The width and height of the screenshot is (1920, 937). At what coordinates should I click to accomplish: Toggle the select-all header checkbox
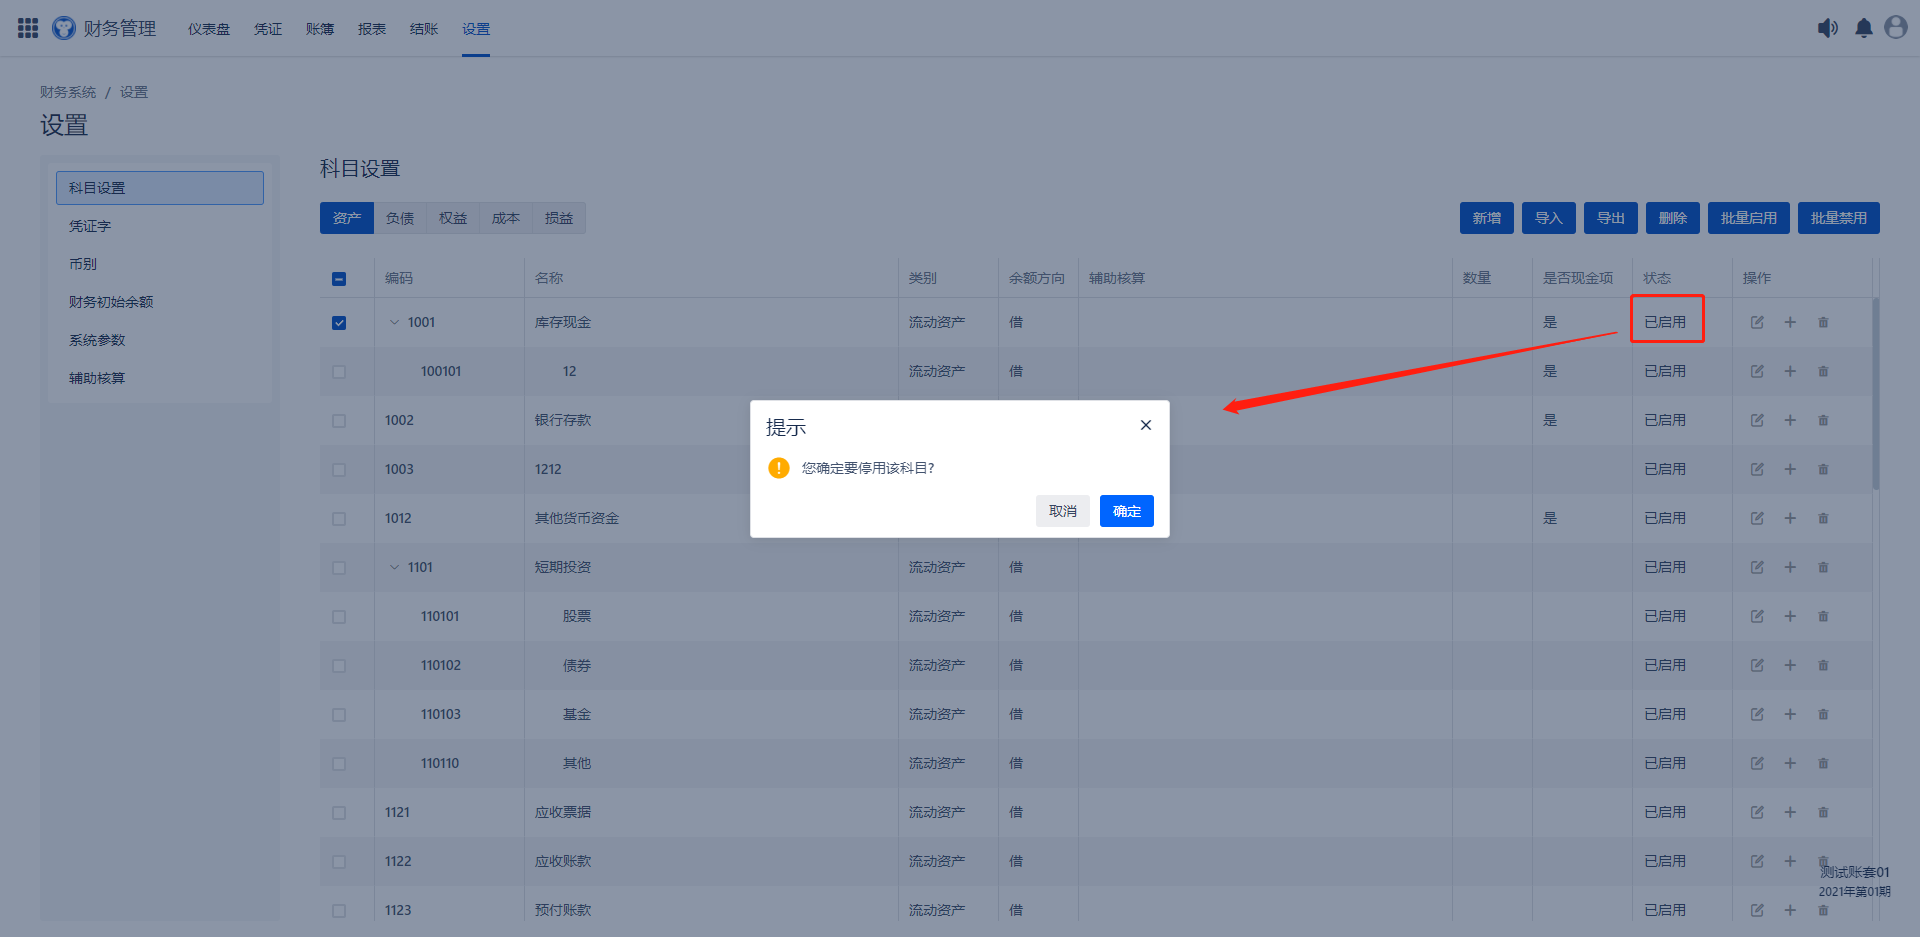(x=339, y=279)
